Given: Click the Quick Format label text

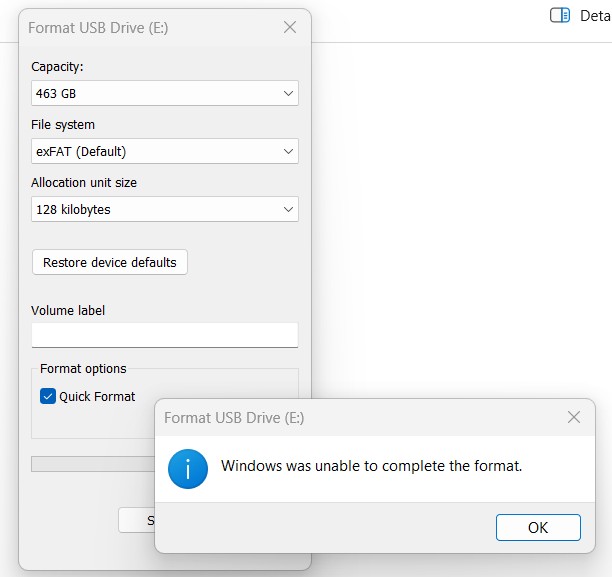Looking at the screenshot, I should tap(97, 396).
